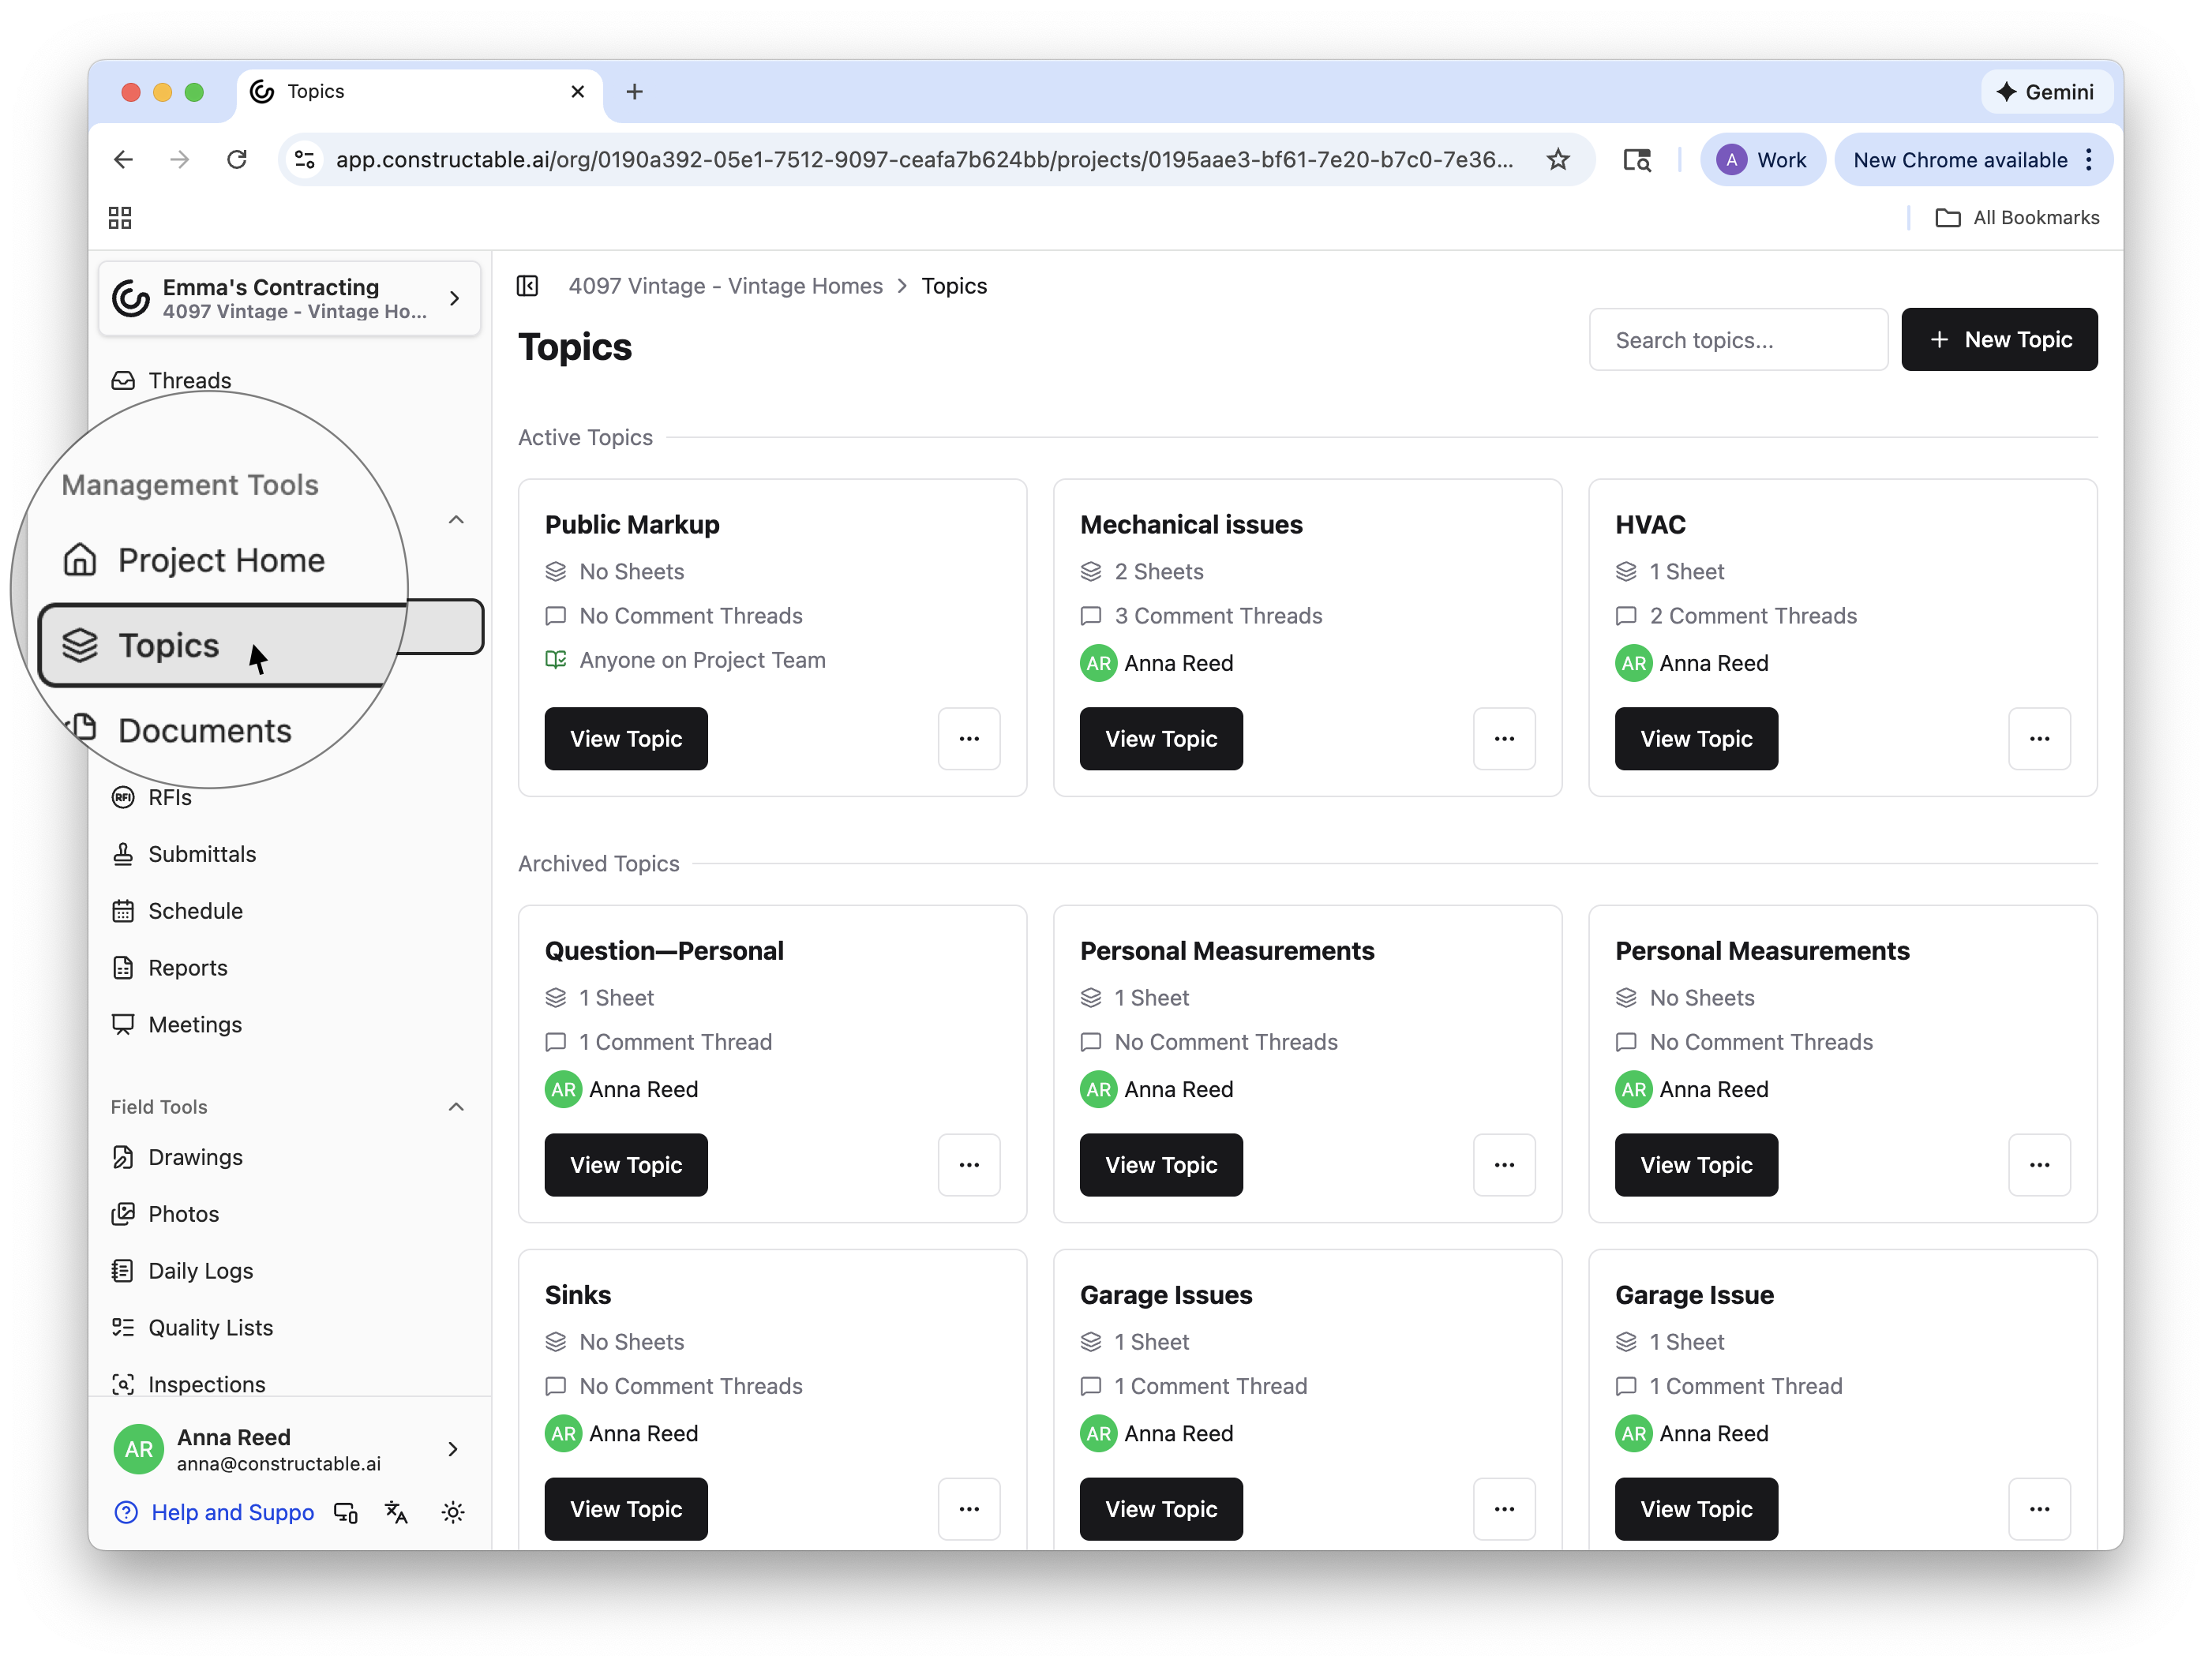Bookmark this page with the star icon
This screenshot has height=1667, width=2212.
pos(1558,159)
